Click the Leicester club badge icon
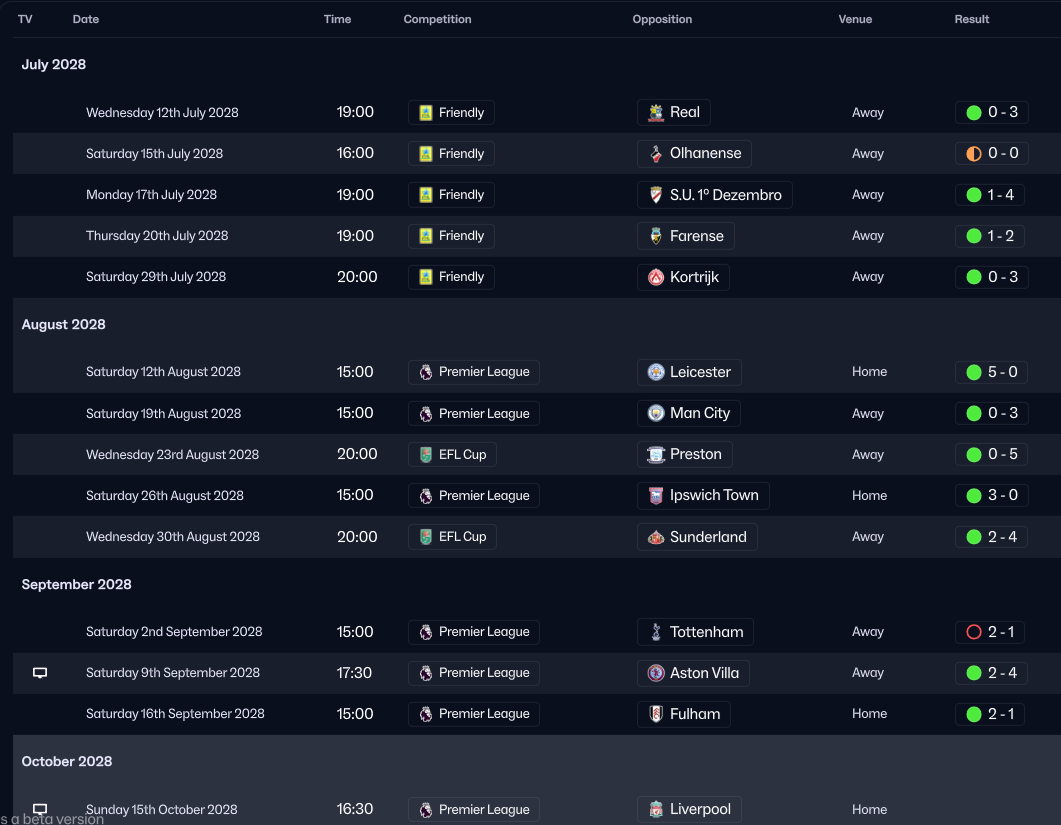 coord(656,372)
